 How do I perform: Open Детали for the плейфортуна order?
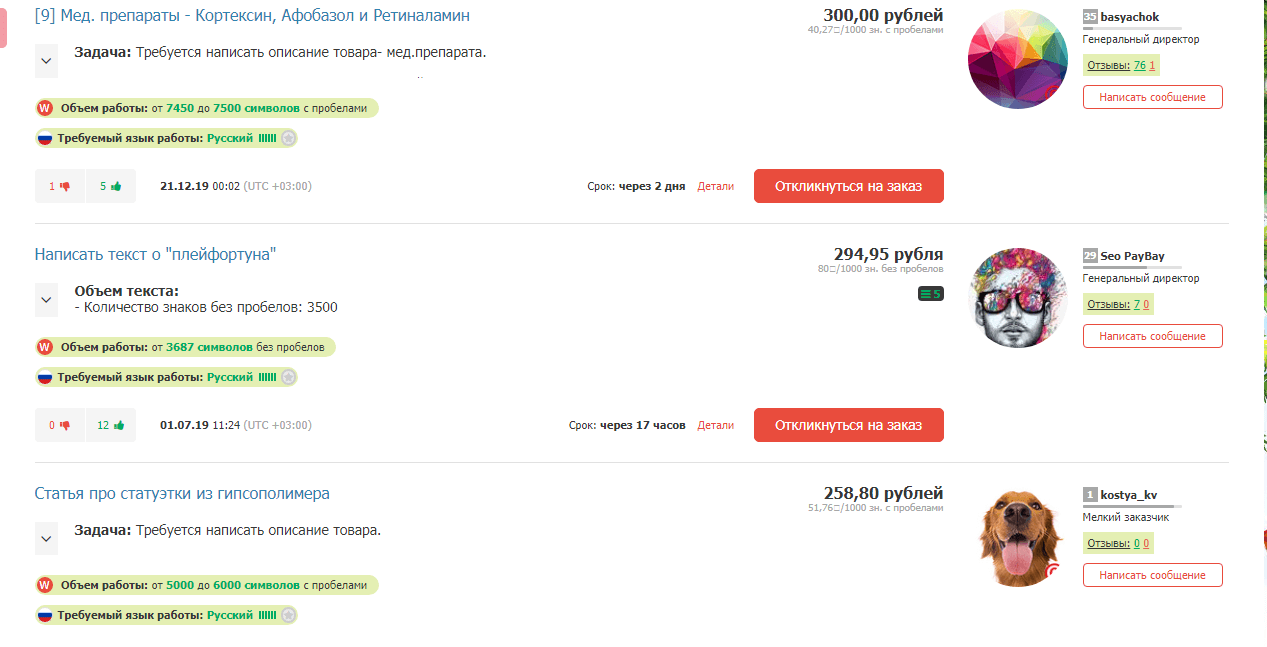click(x=715, y=425)
